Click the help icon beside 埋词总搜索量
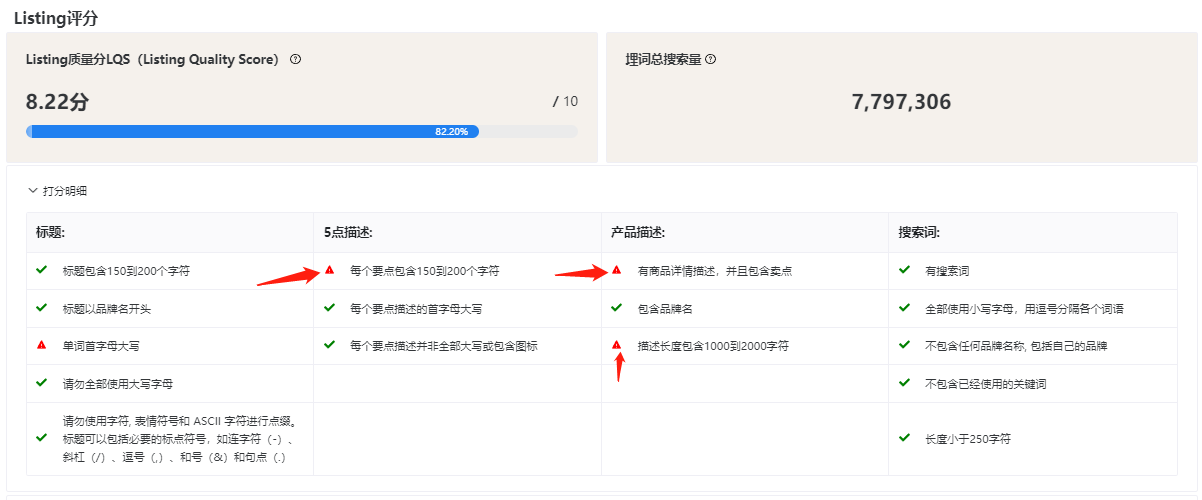 click(711, 59)
